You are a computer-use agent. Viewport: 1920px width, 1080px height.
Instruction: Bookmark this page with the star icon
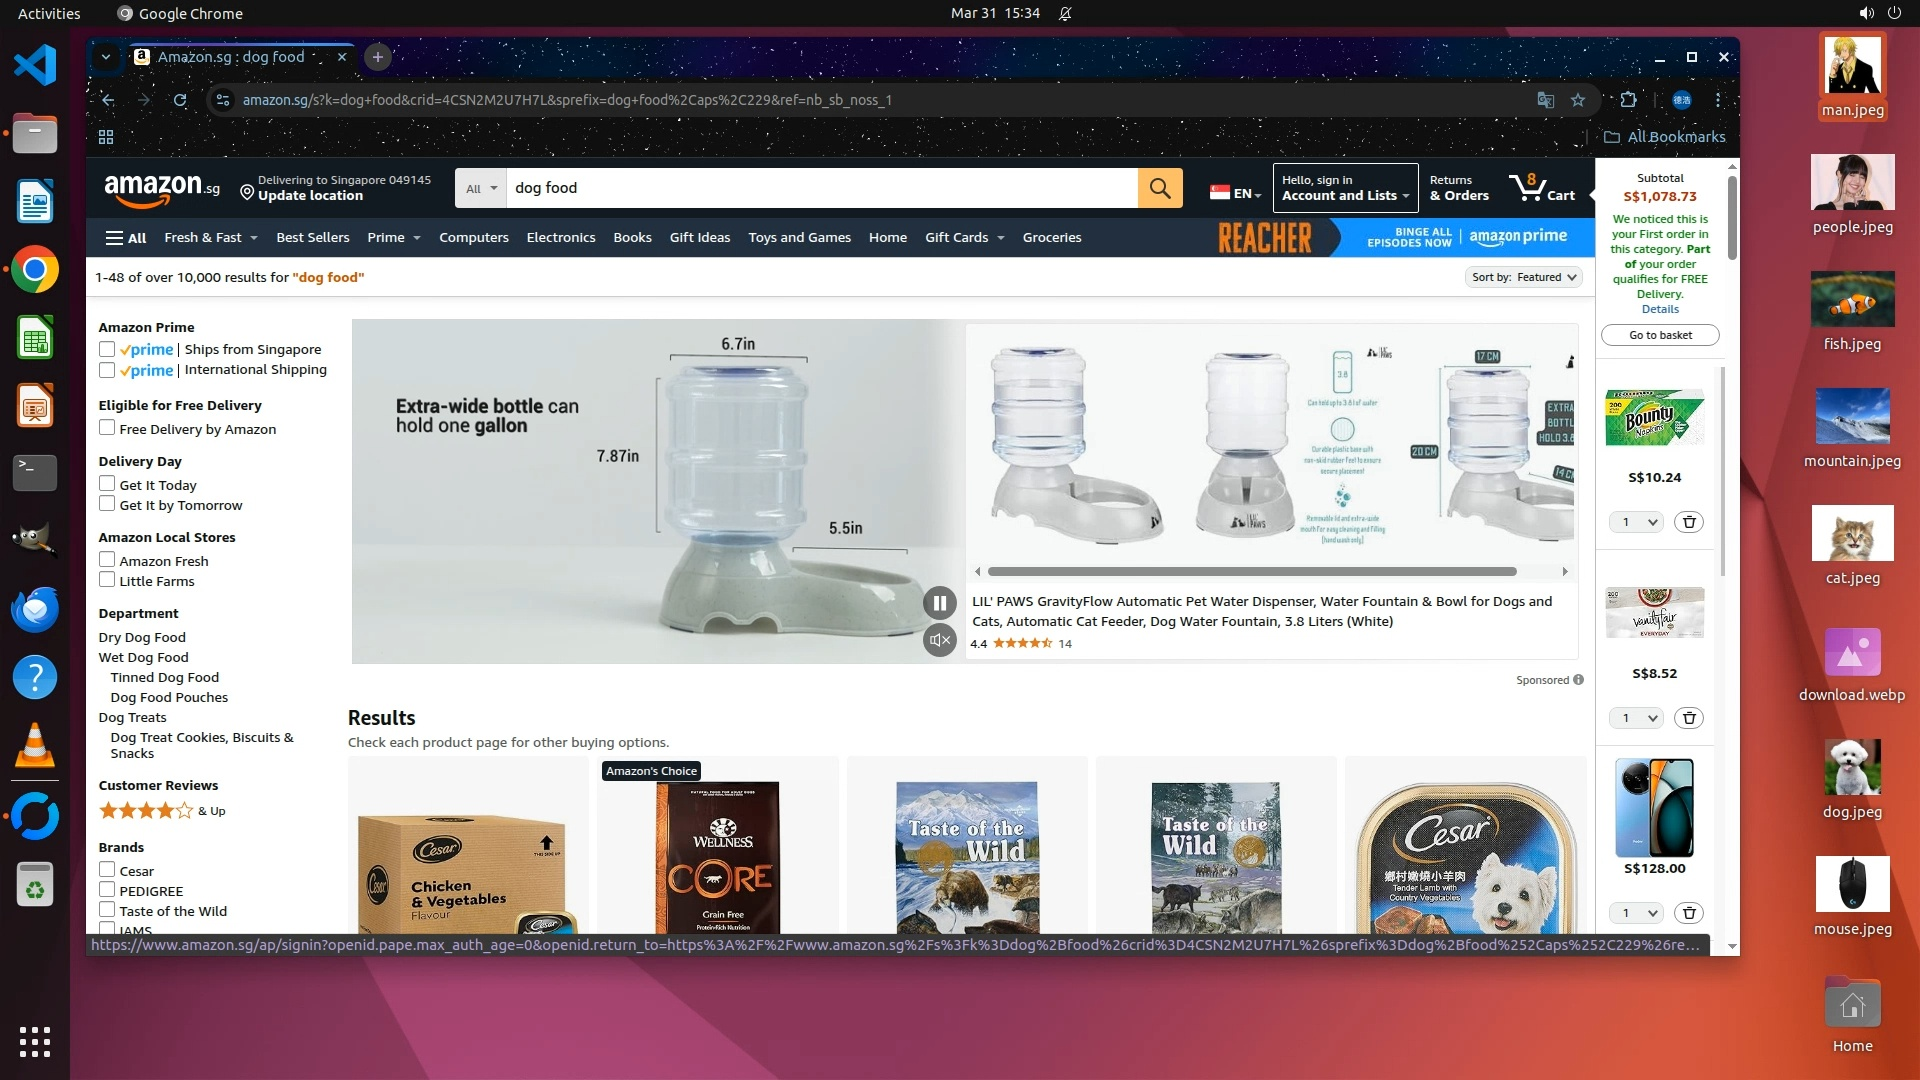click(x=1578, y=100)
